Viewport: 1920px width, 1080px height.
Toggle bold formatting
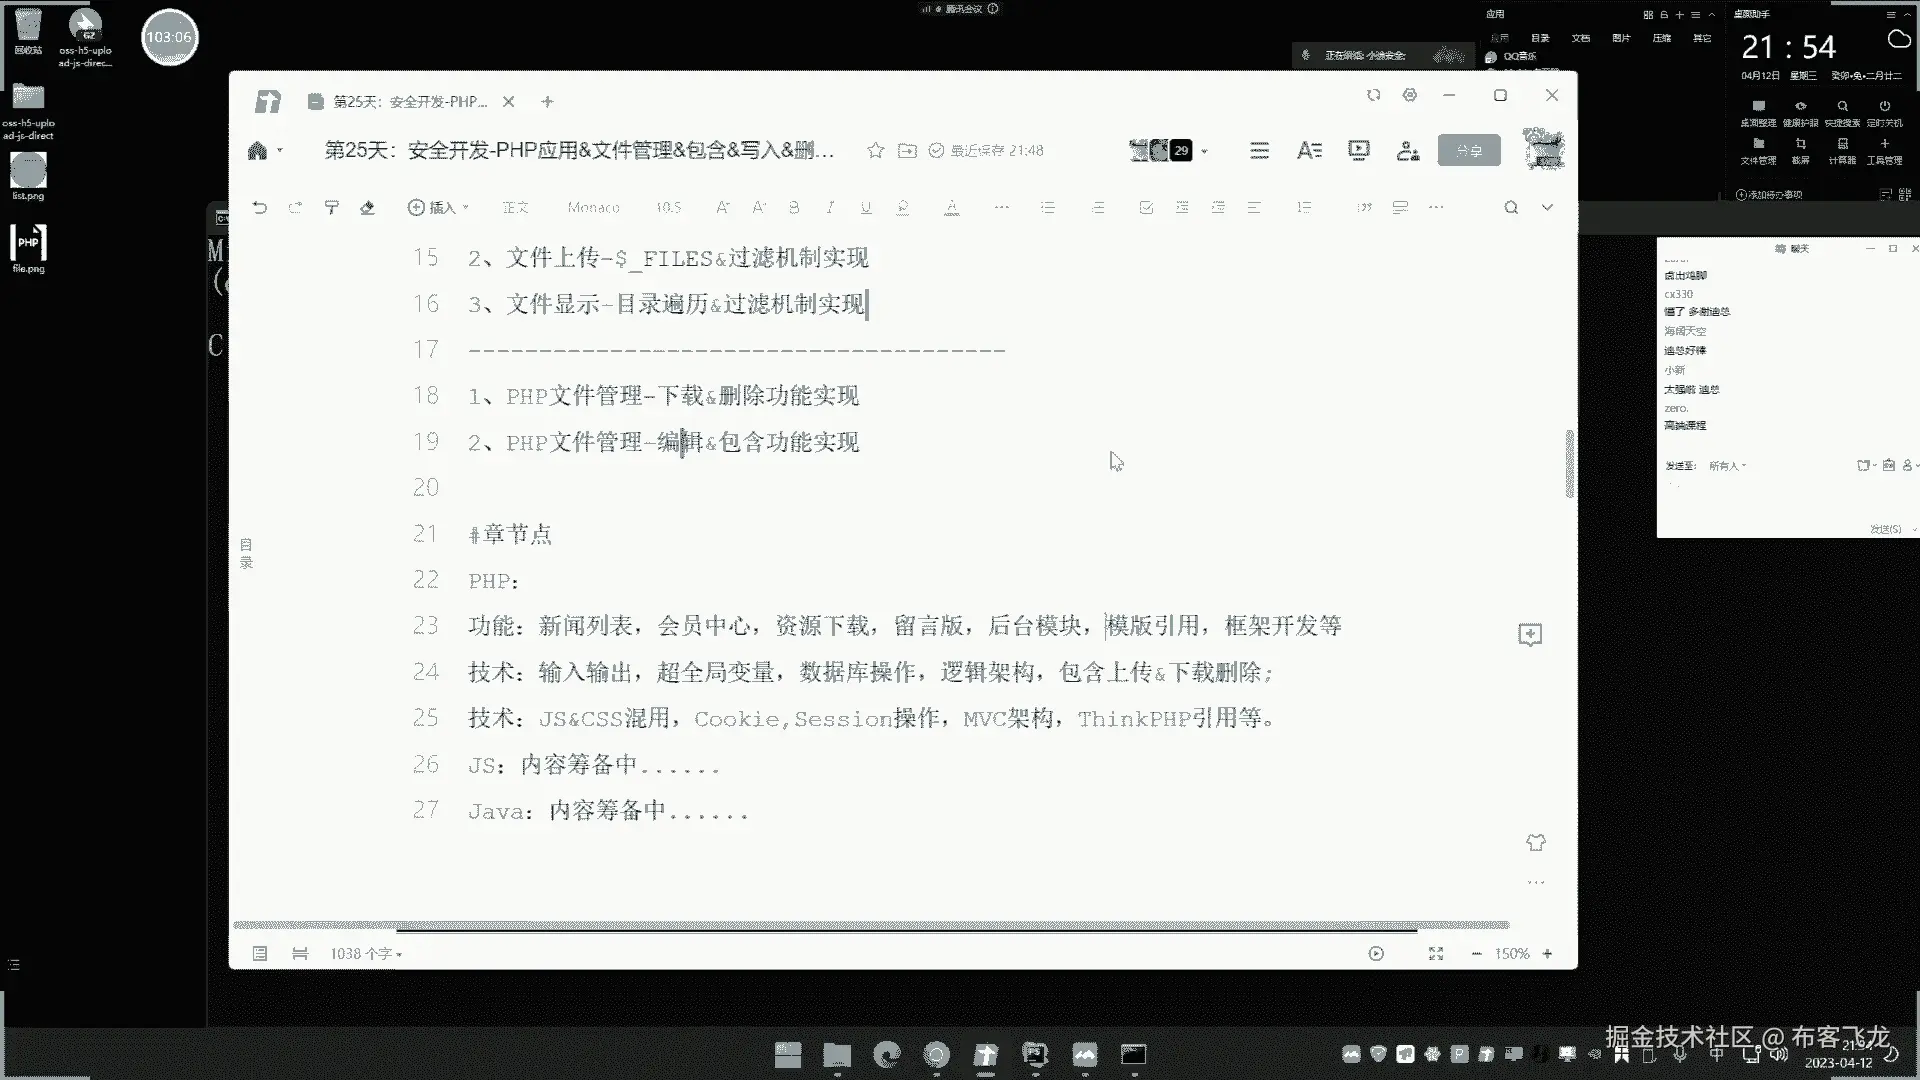tap(794, 207)
